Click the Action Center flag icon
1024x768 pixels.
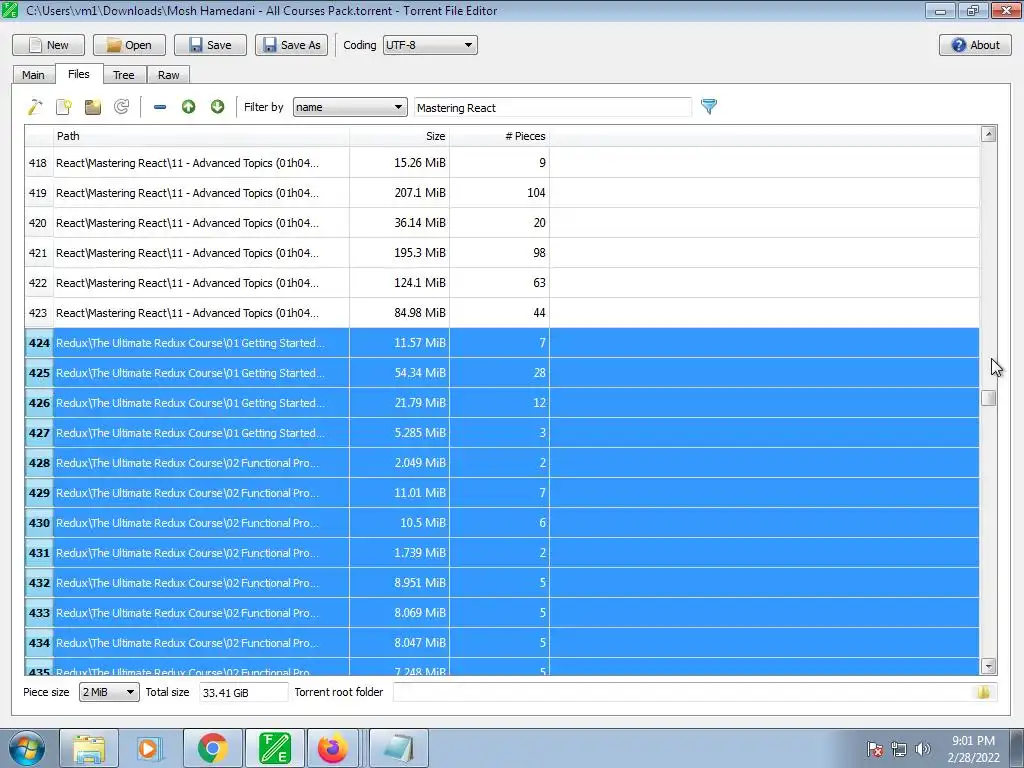click(x=874, y=749)
